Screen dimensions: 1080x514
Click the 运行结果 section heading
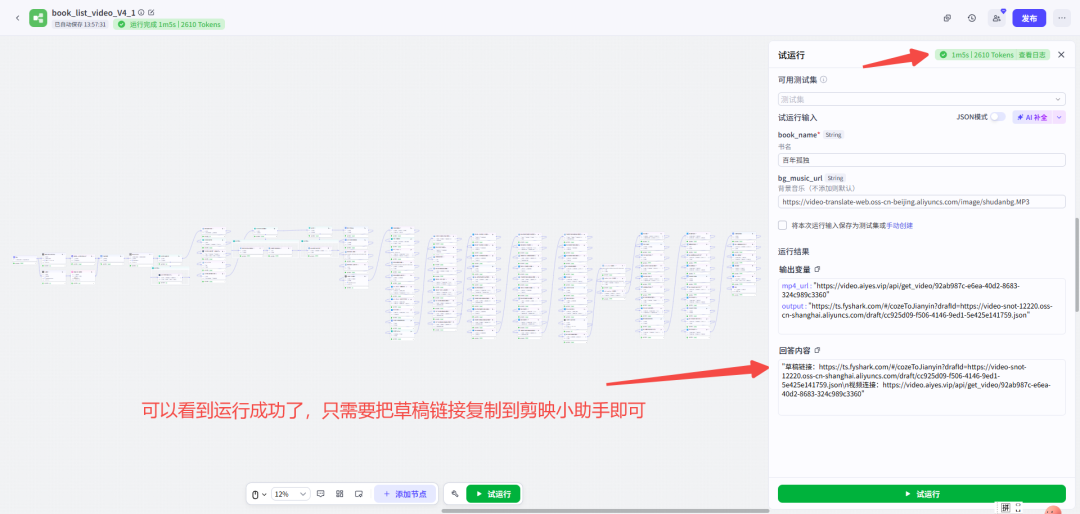tap(793, 251)
